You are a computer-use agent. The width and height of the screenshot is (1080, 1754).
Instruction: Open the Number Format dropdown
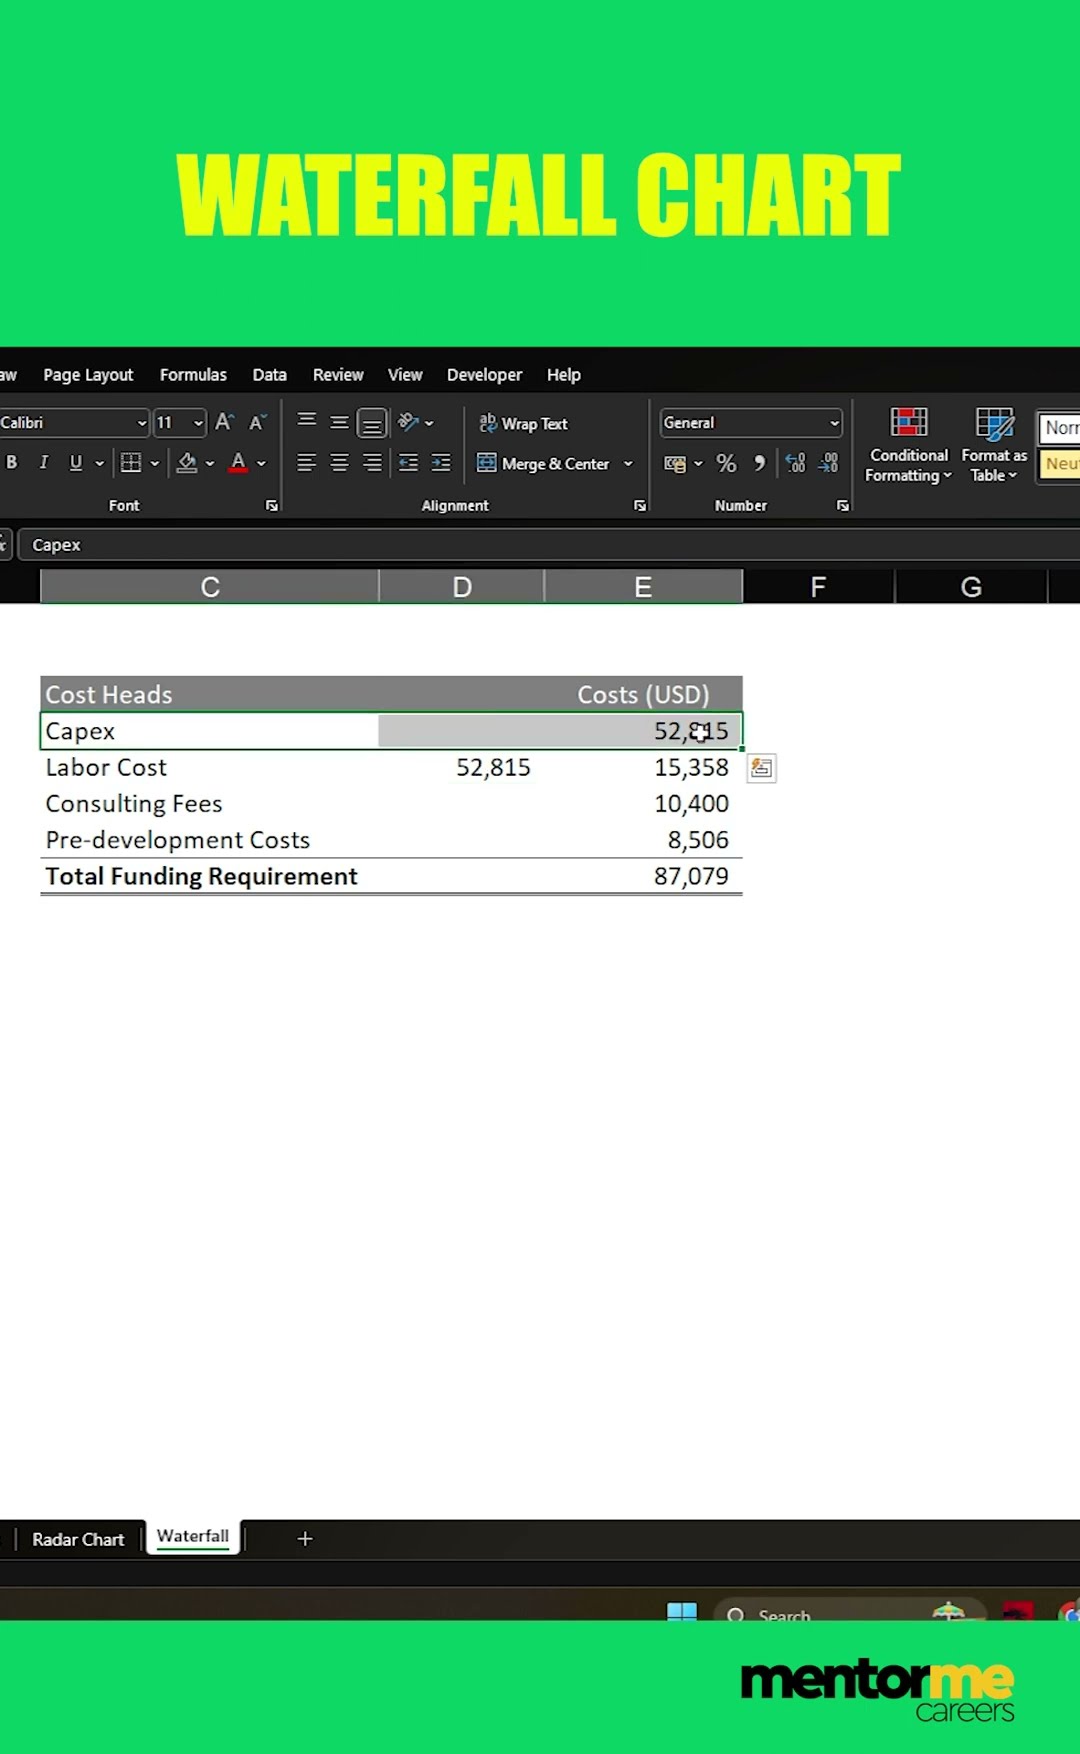point(833,423)
